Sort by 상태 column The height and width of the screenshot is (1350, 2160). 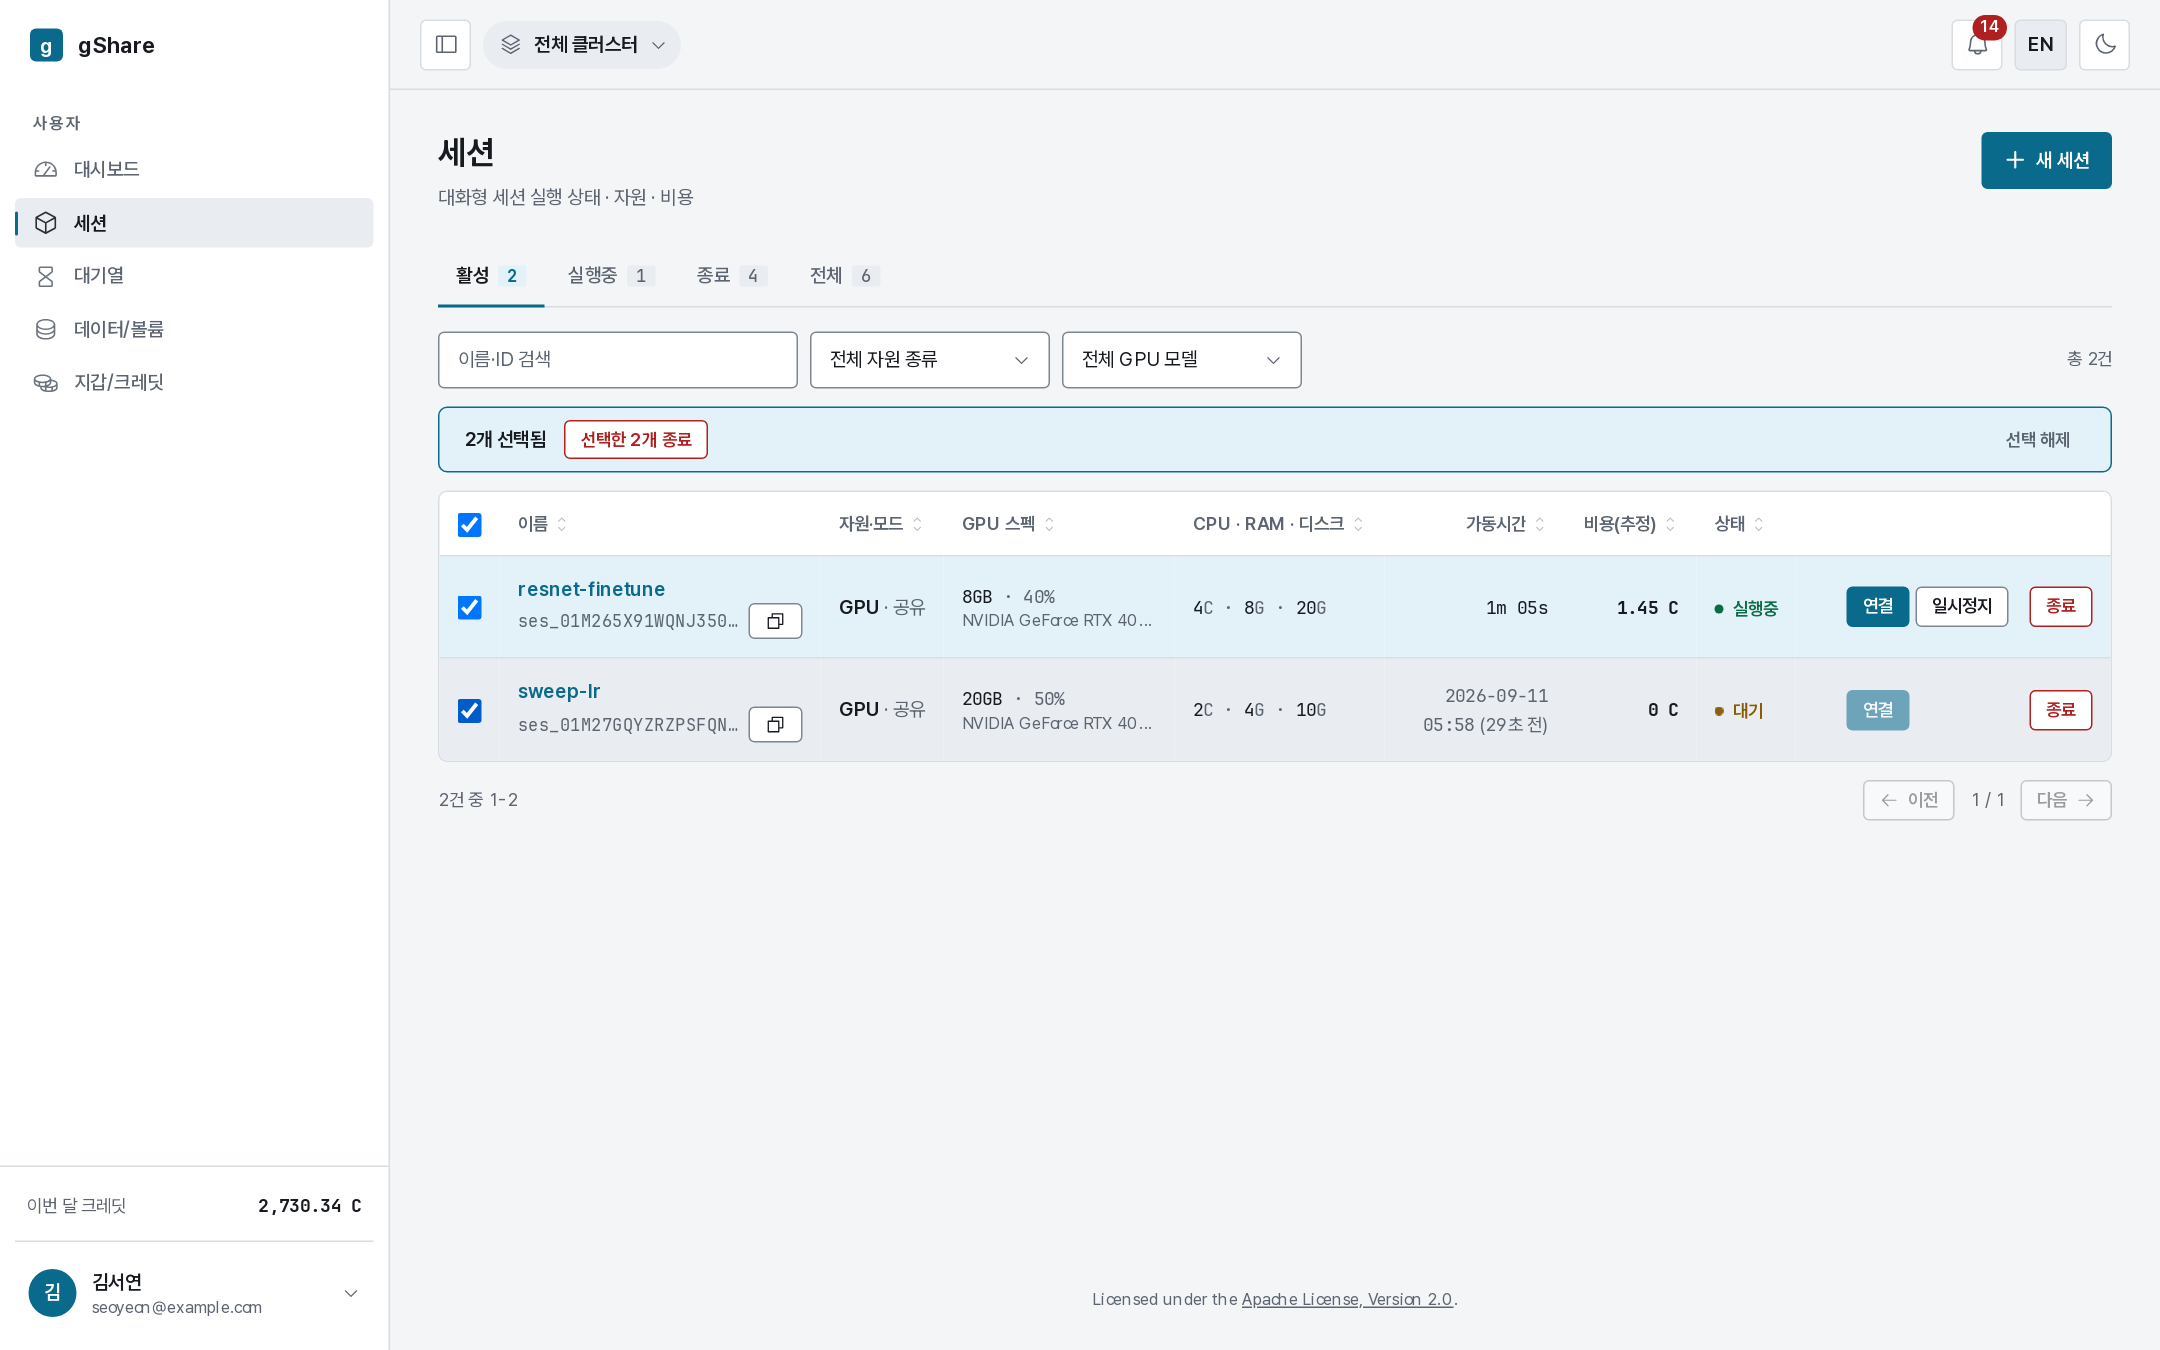1739,524
